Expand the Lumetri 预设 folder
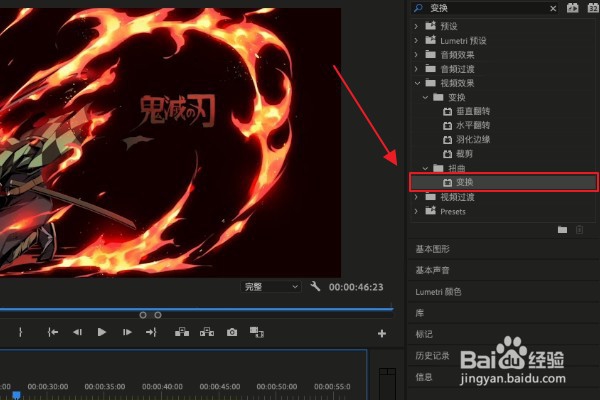The image size is (600, 400). click(416, 41)
